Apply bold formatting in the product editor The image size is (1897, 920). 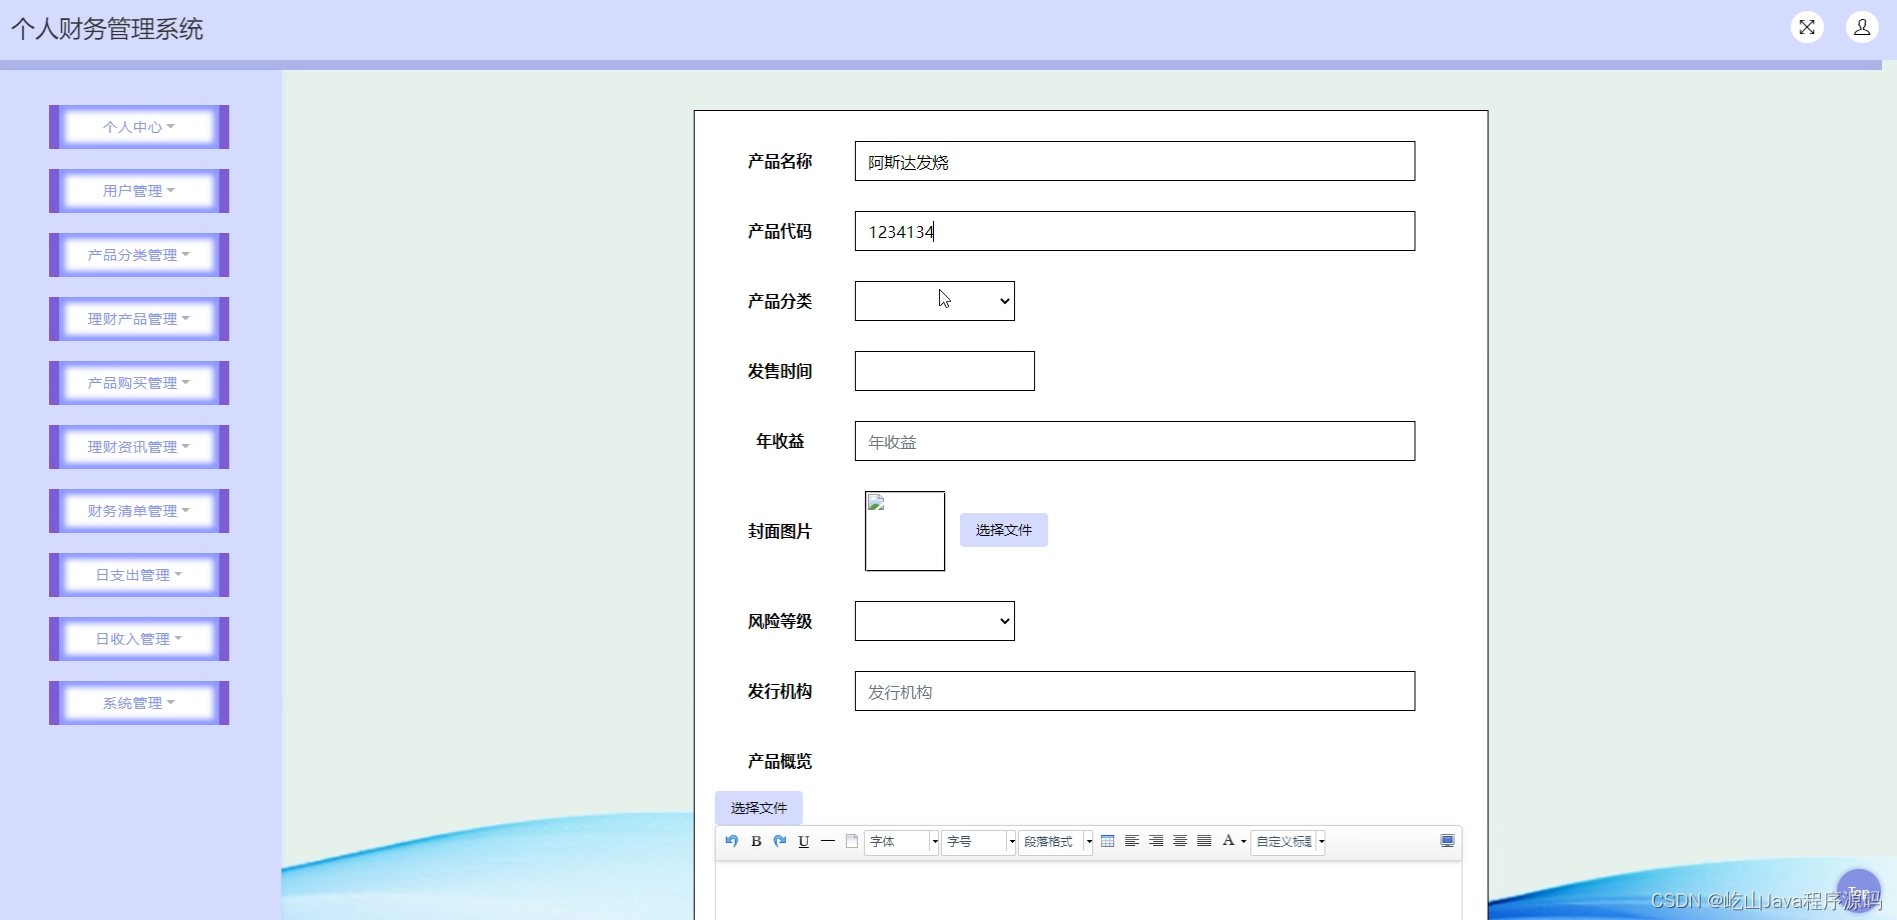click(x=755, y=841)
